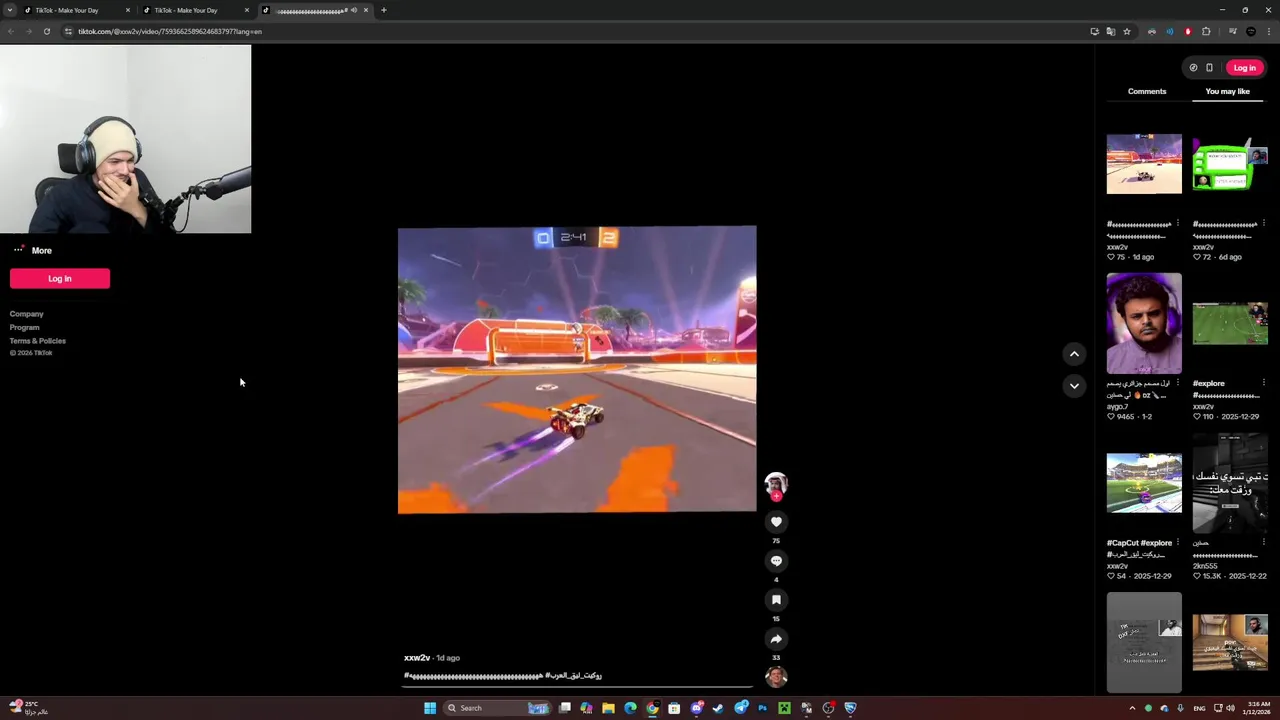
Task: Open green chat bubble recommended thumbnail
Action: pyautogui.click(x=1230, y=164)
